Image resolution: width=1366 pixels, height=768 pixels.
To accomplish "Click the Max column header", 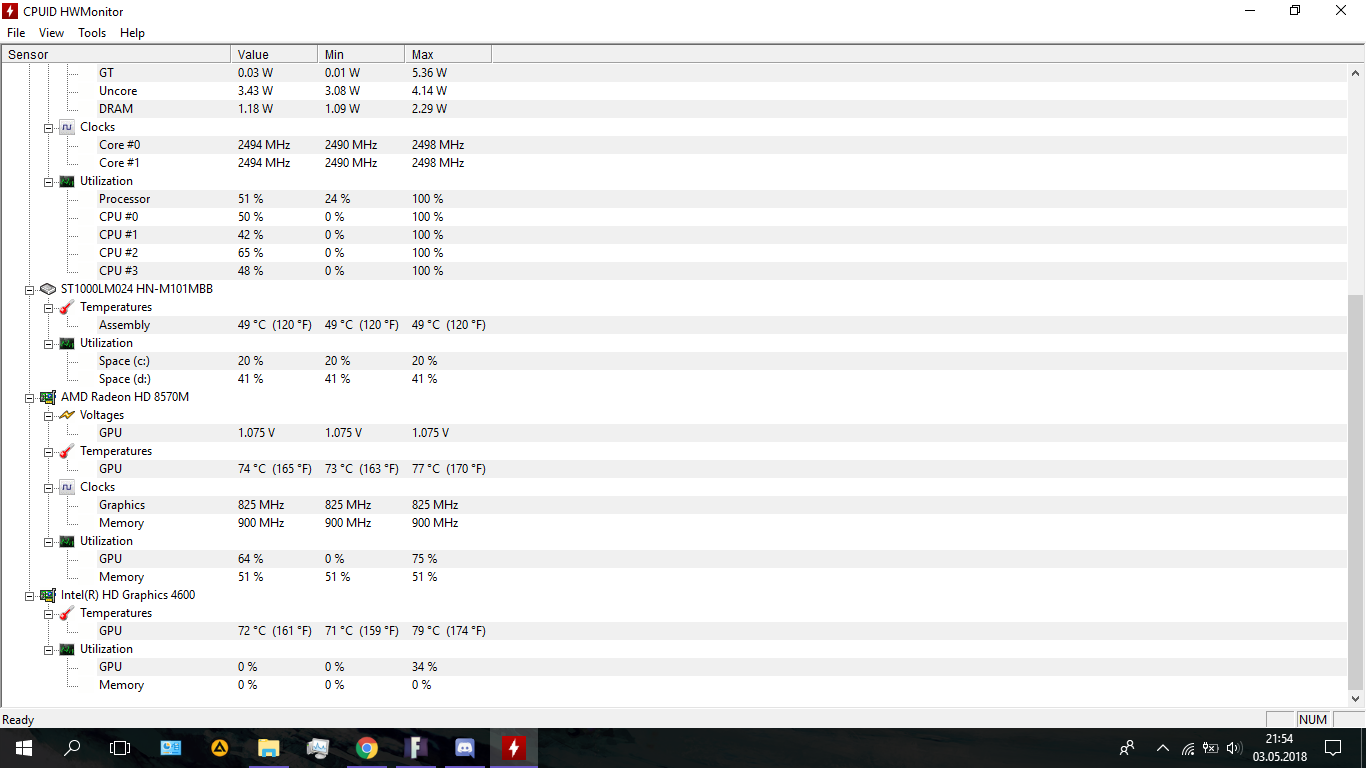I will click(x=448, y=54).
